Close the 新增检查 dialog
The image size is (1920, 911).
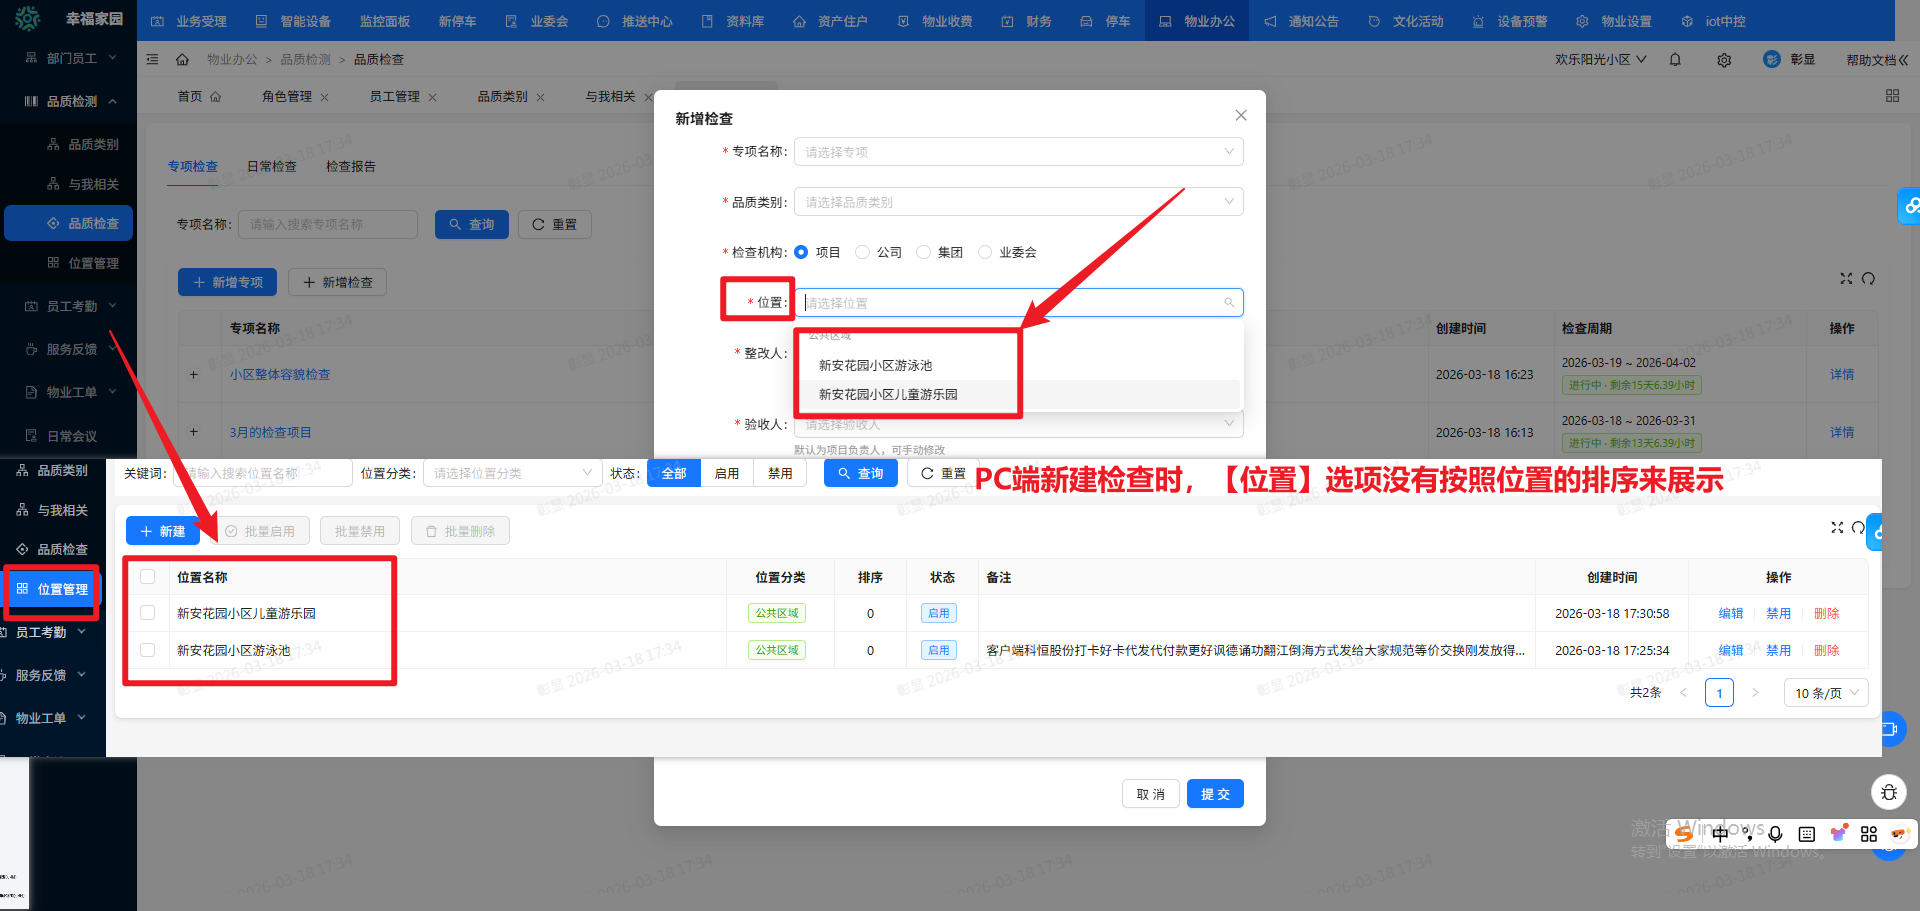(x=1240, y=116)
